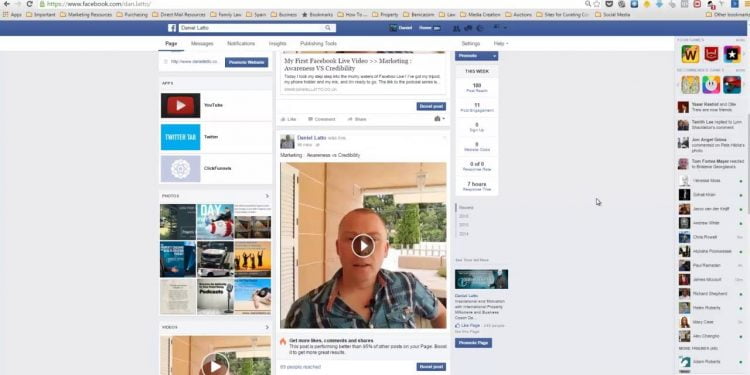The height and width of the screenshot is (375, 750).
Task: Open the Publishing Tools tab
Action: [x=318, y=44]
